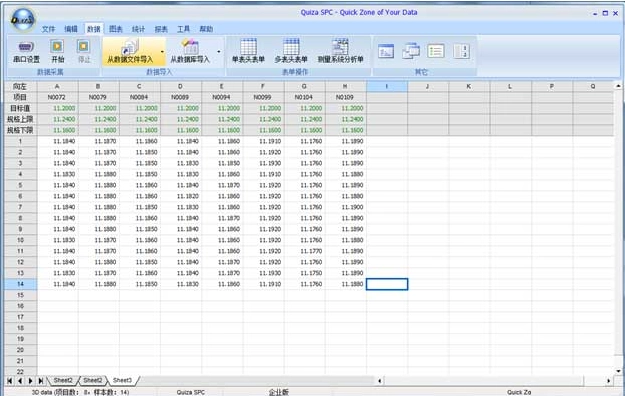Create a 多表头表单 multi-header sheet
The height and width of the screenshot is (396, 625).
point(291,51)
